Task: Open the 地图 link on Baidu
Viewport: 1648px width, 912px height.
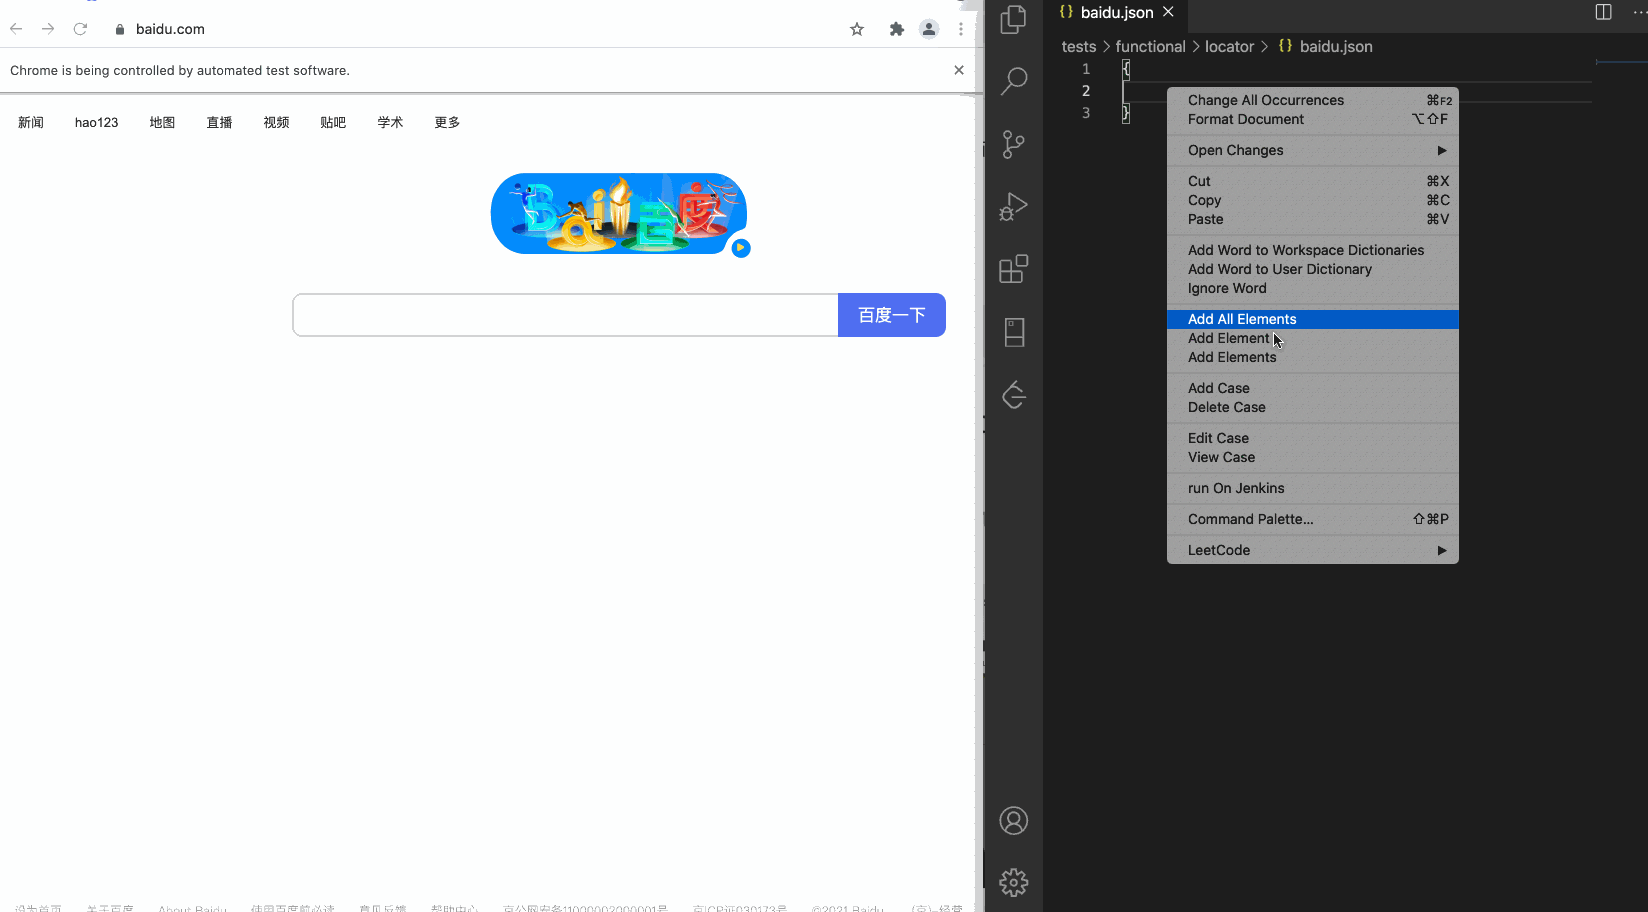Action: coord(162,122)
